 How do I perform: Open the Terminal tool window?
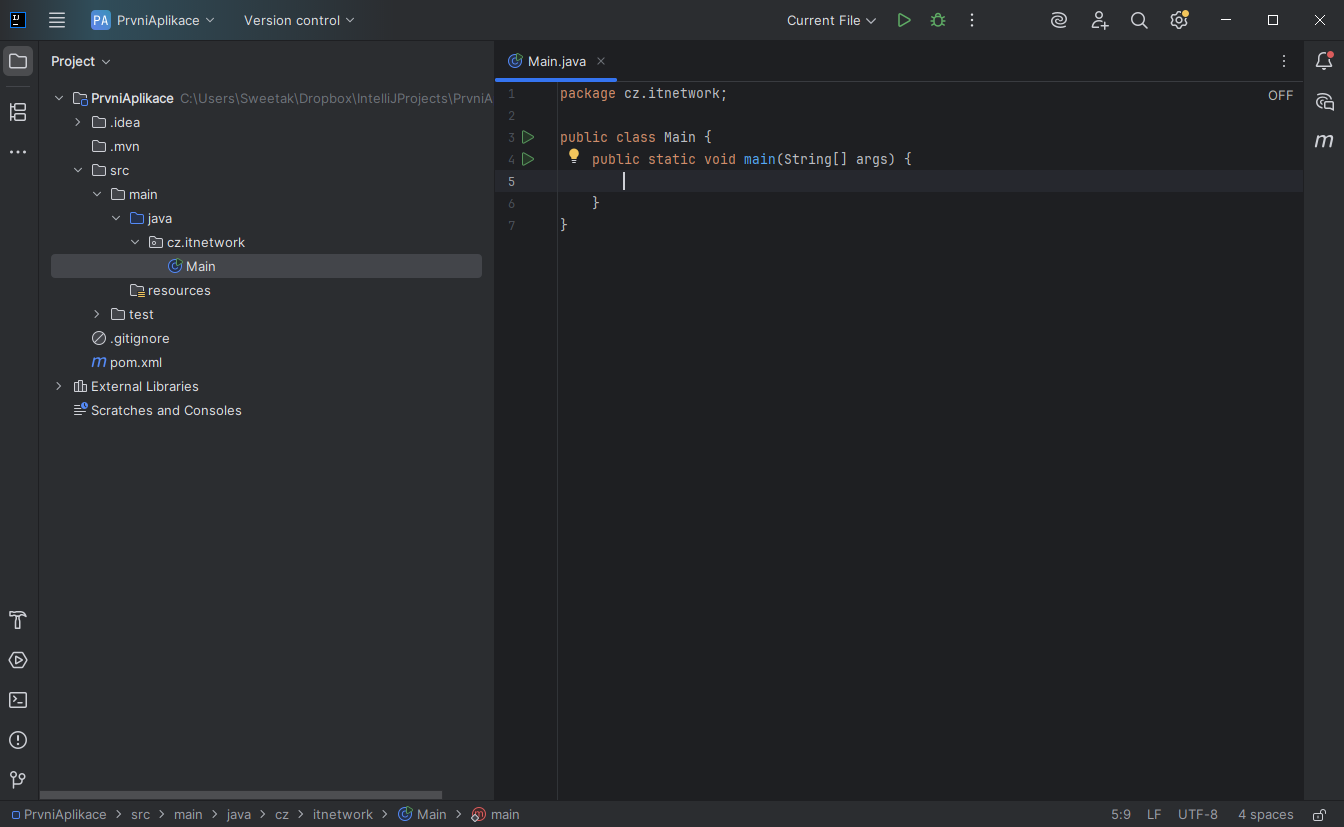click(18, 700)
